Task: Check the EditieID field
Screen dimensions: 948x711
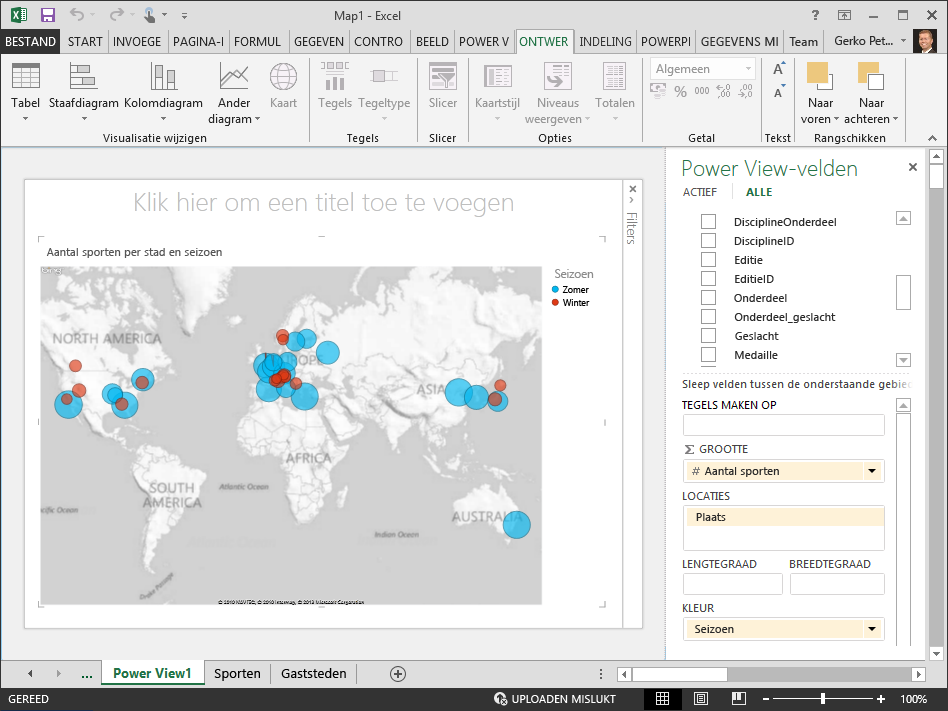Action: tap(708, 278)
